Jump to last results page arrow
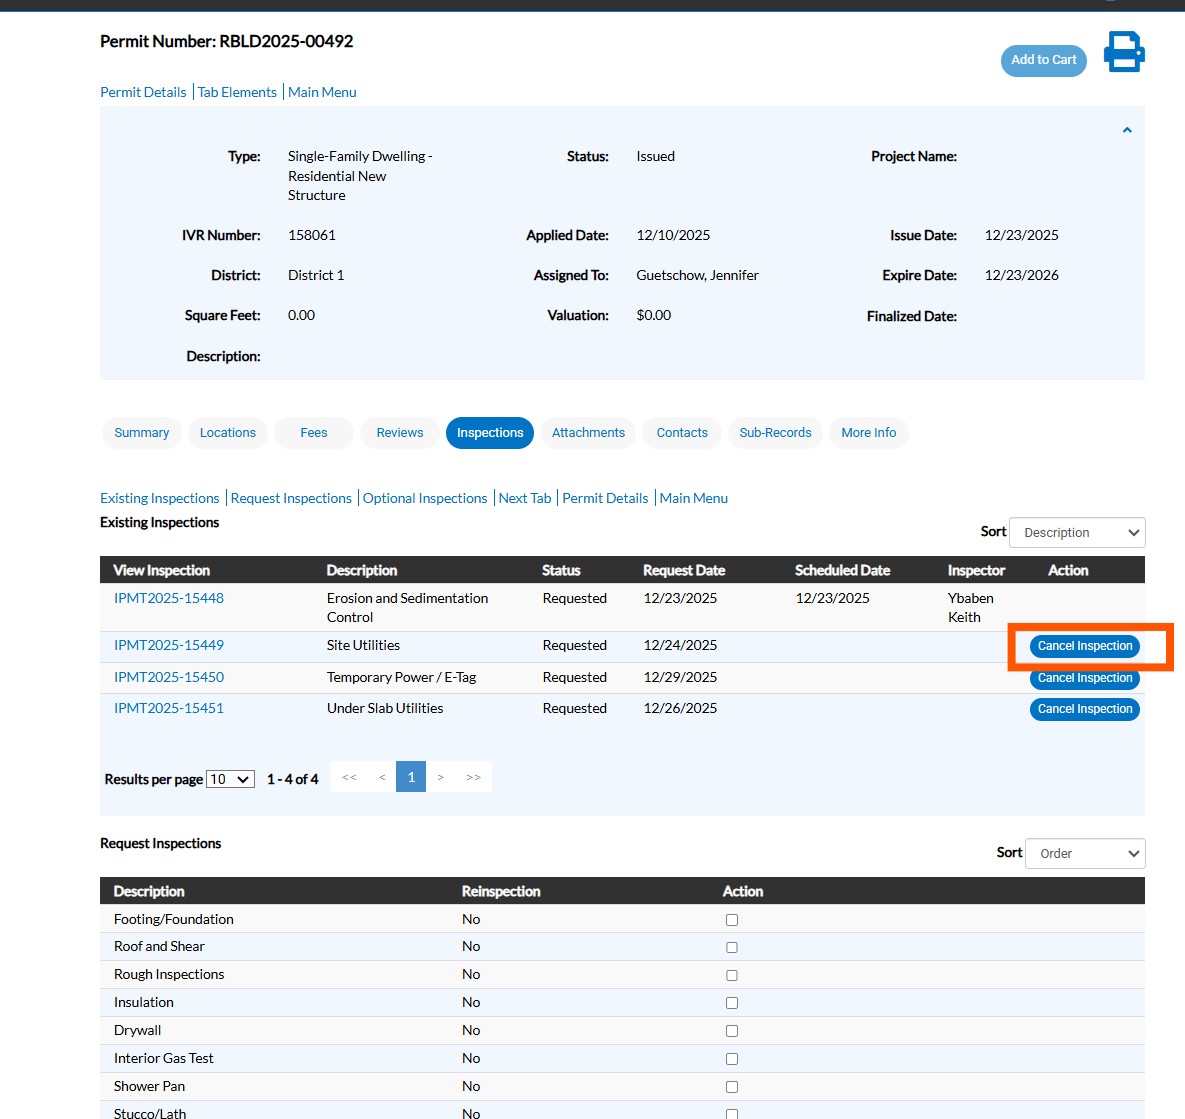 473,777
